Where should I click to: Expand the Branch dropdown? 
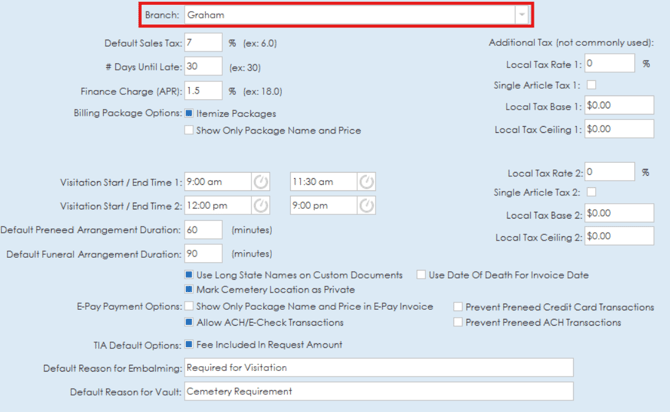521,15
